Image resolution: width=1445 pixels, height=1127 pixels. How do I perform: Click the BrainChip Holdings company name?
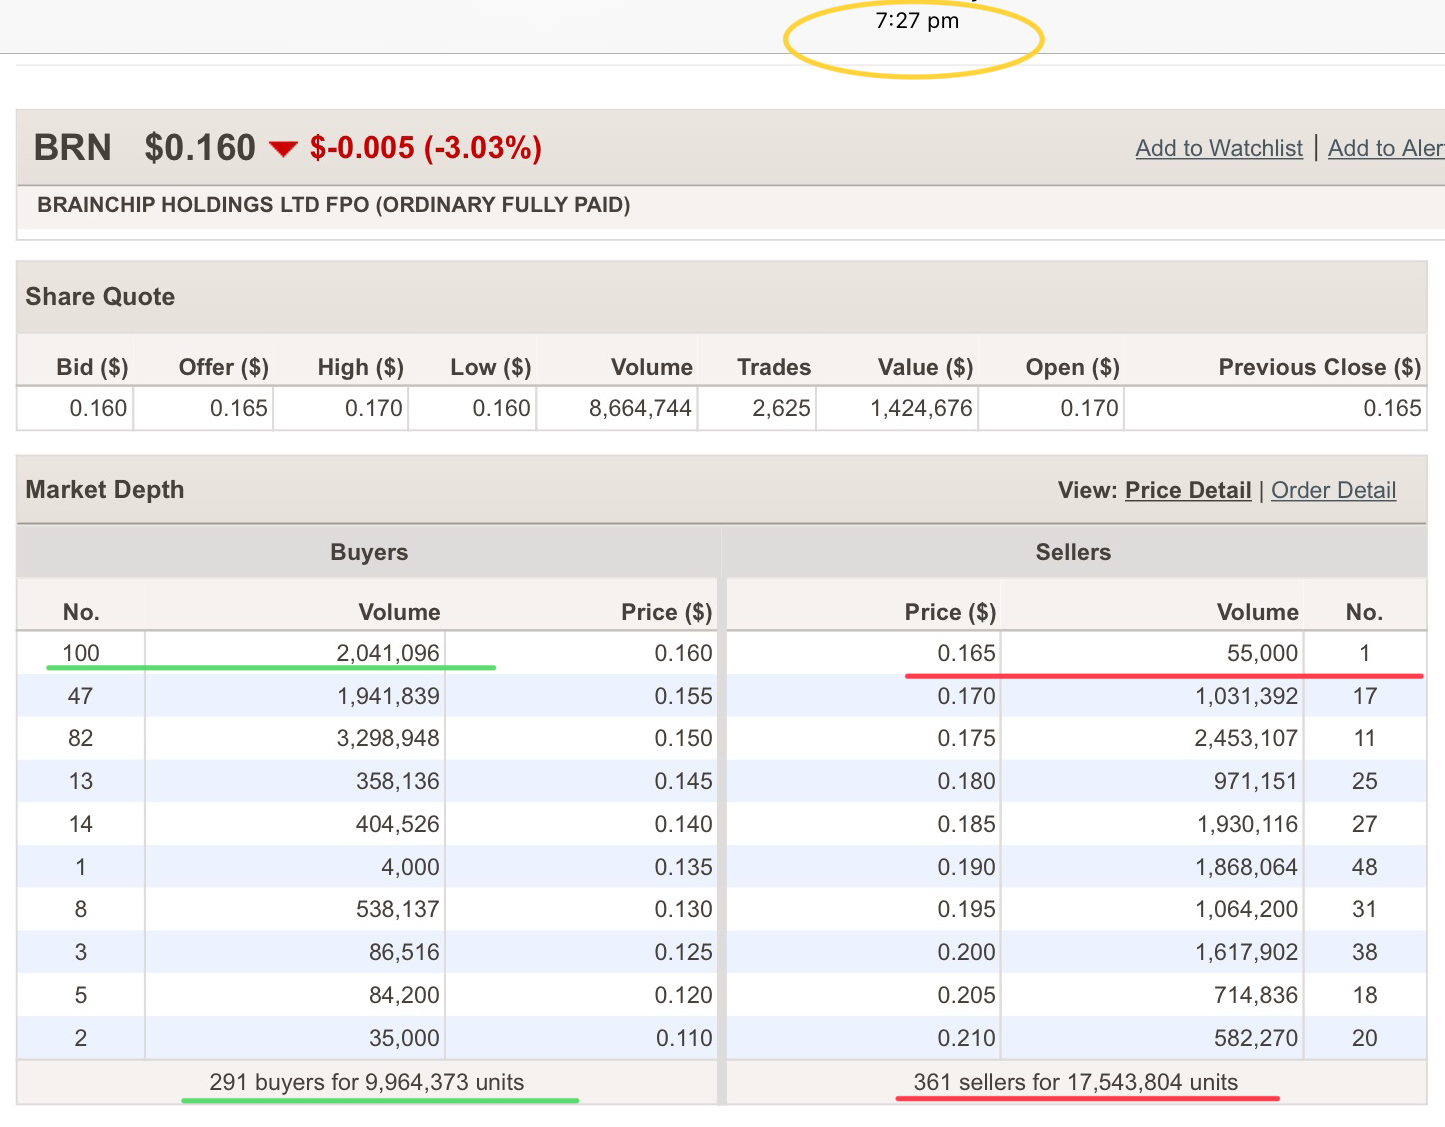click(333, 205)
